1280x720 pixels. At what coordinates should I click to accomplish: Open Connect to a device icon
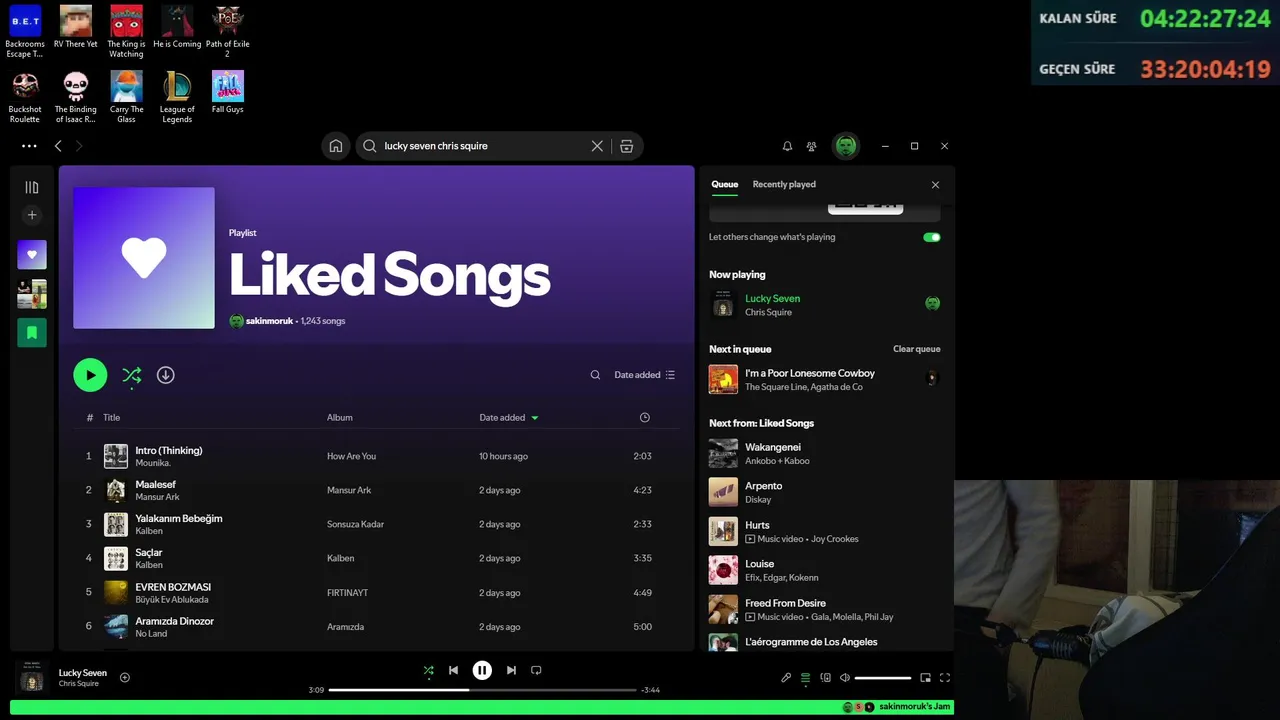tap(825, 678)
